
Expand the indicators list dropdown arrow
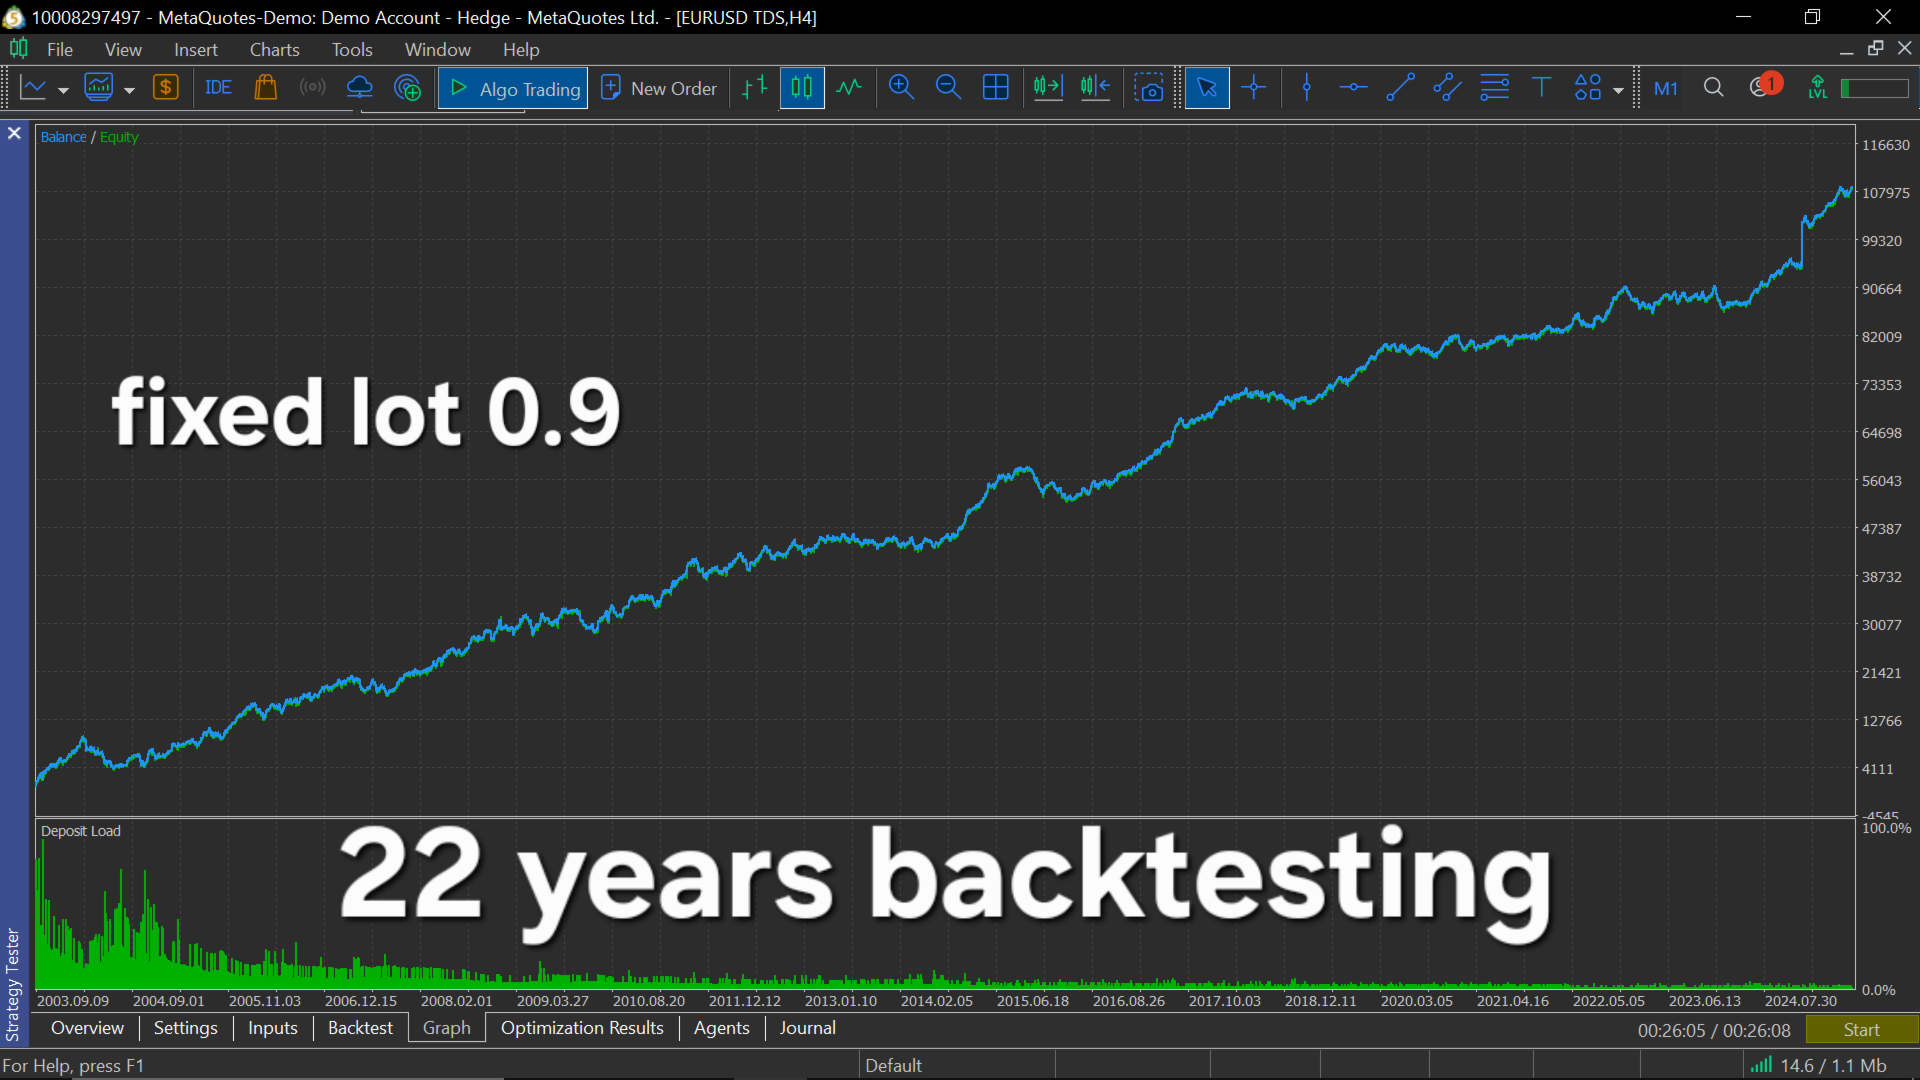[129, 90]
